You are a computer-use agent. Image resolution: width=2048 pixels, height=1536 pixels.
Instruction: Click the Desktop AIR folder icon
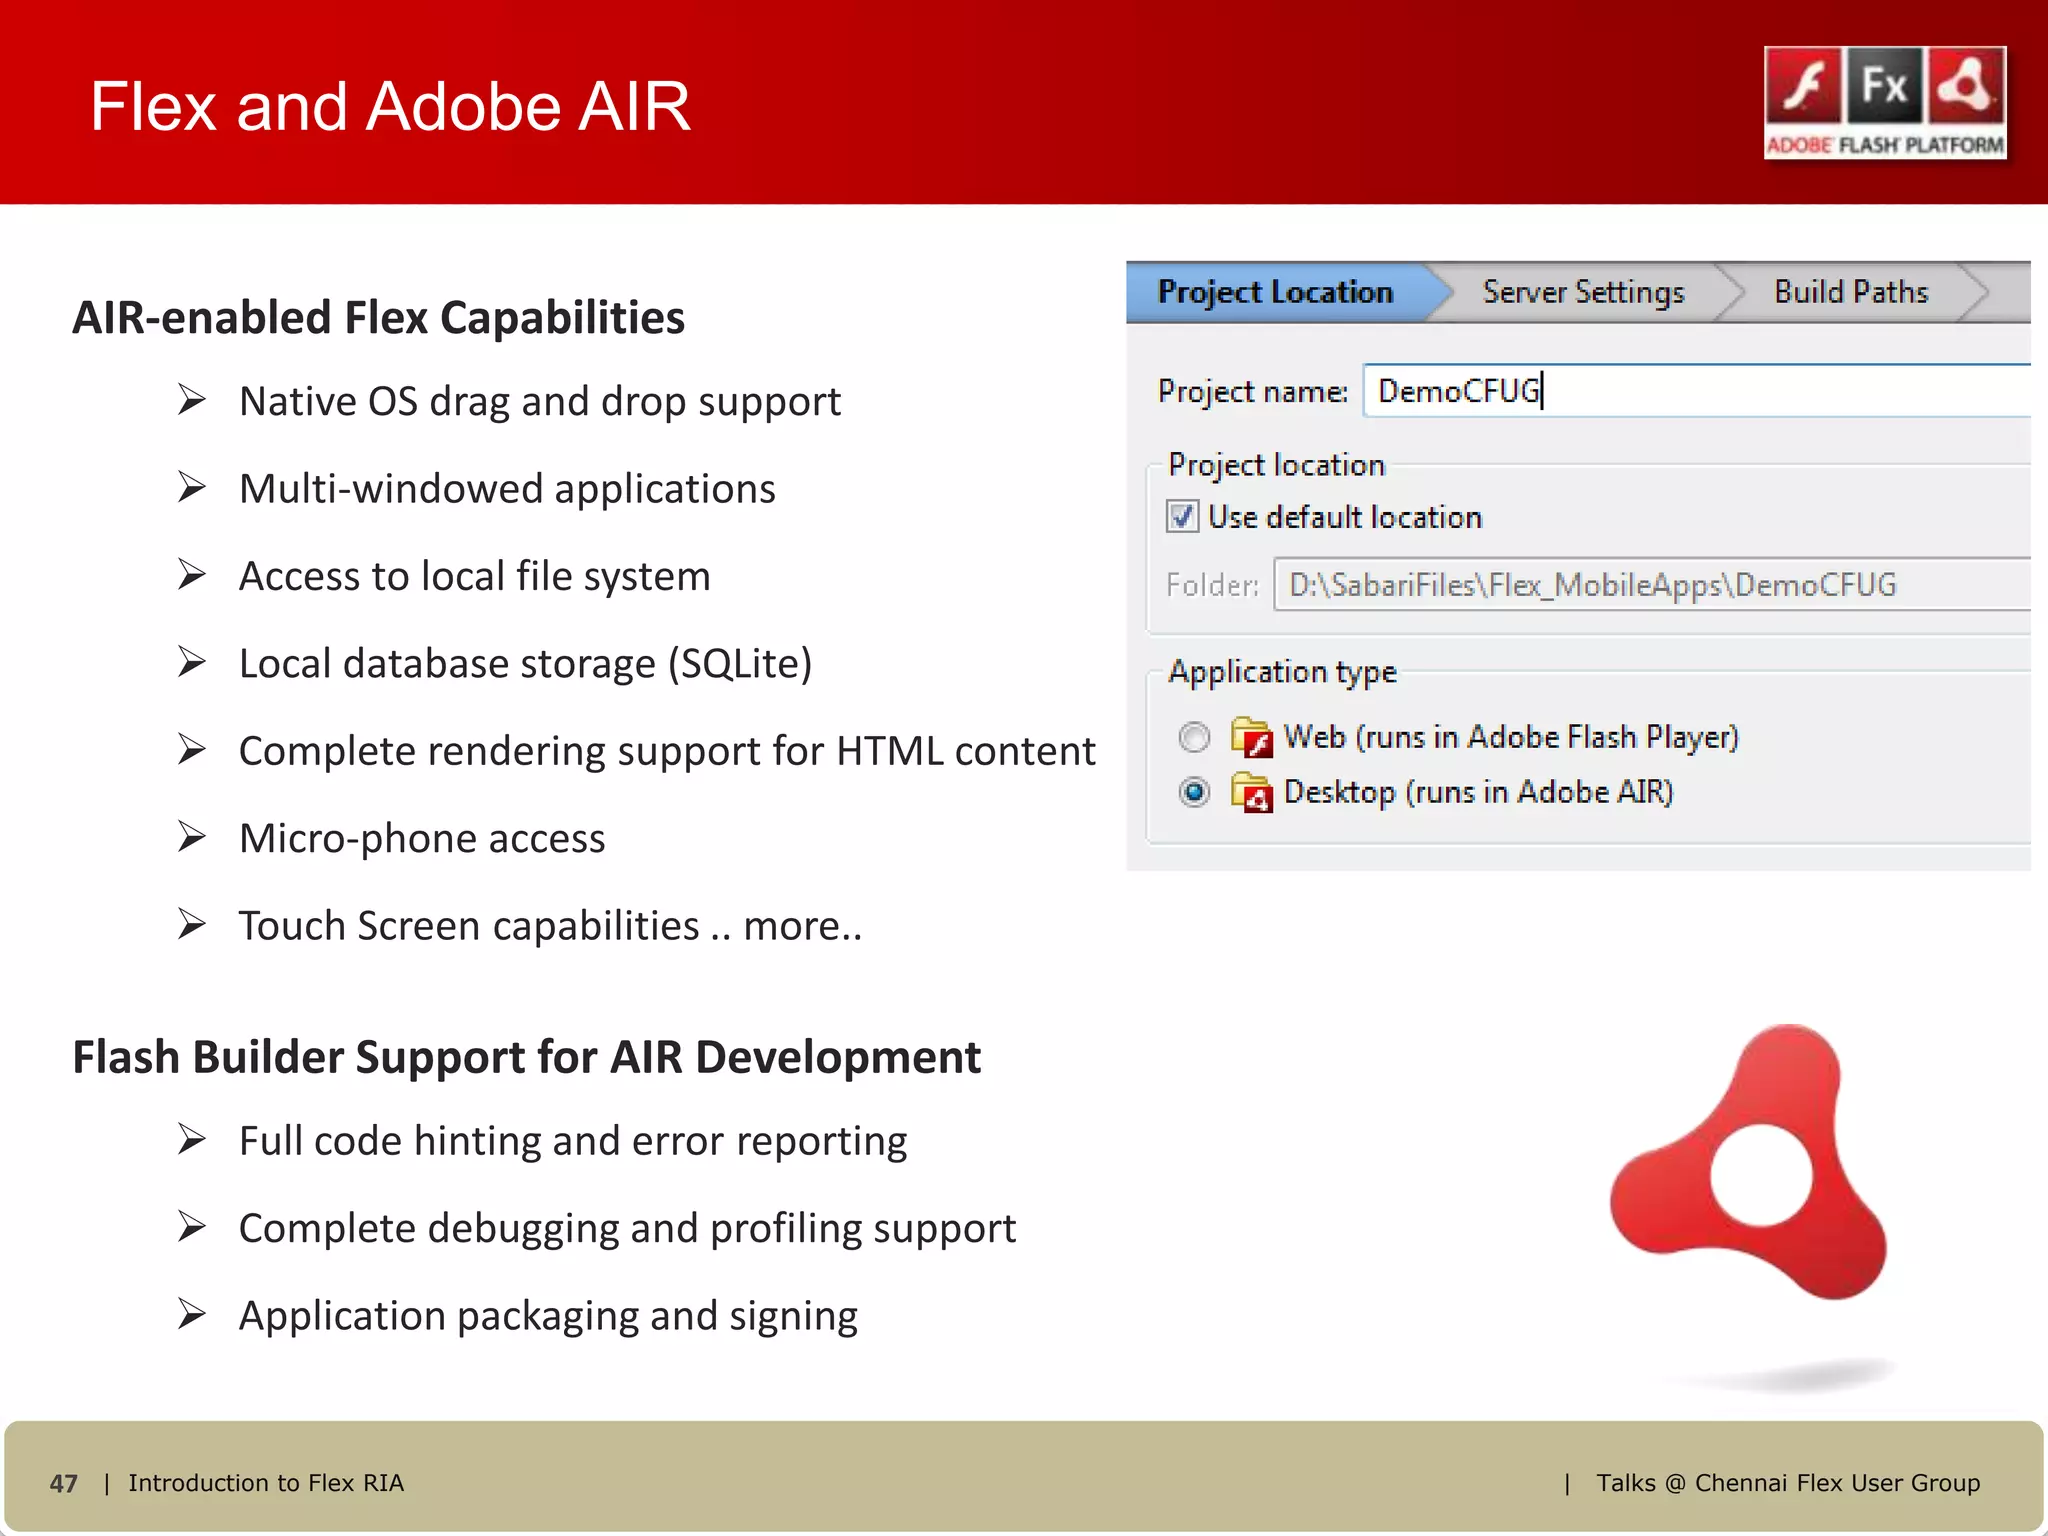click(x=1251, y=793)
